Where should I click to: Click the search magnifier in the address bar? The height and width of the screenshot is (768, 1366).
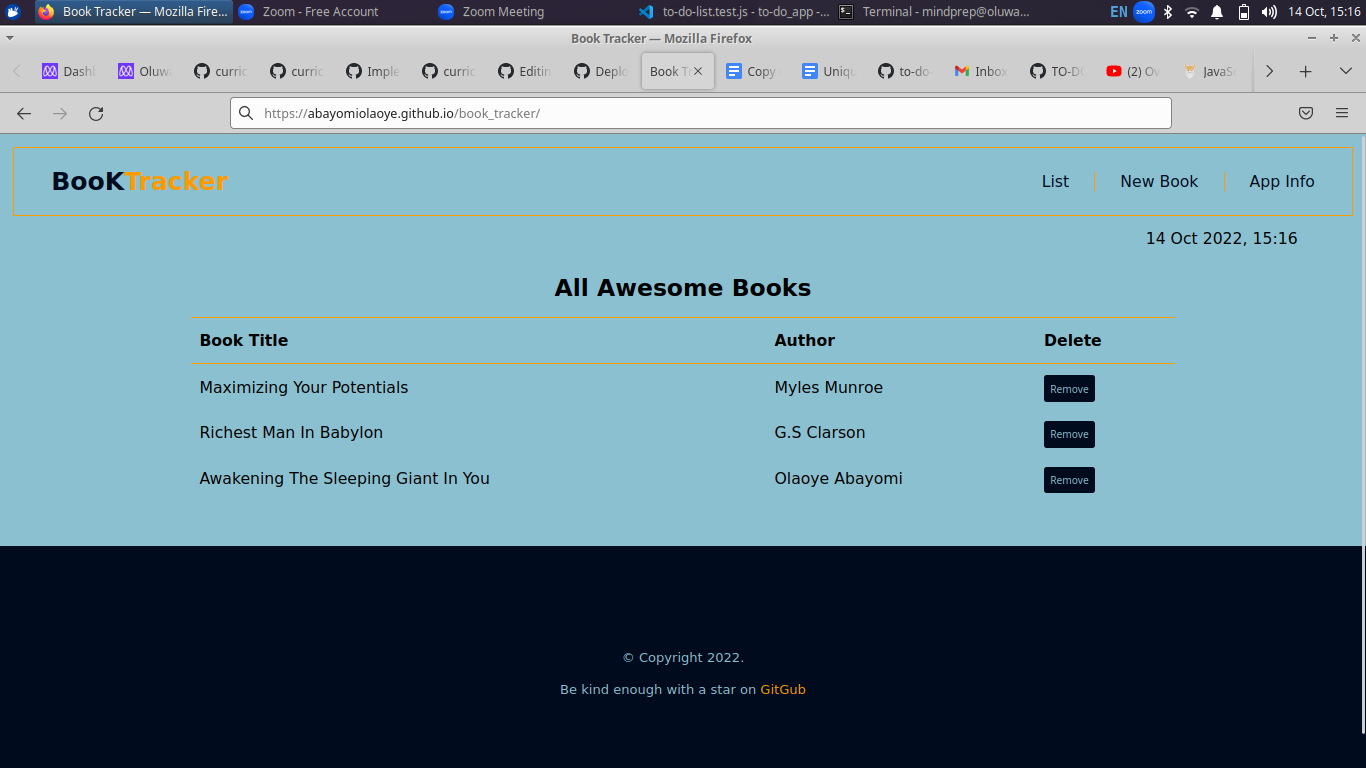click(246, 113)
